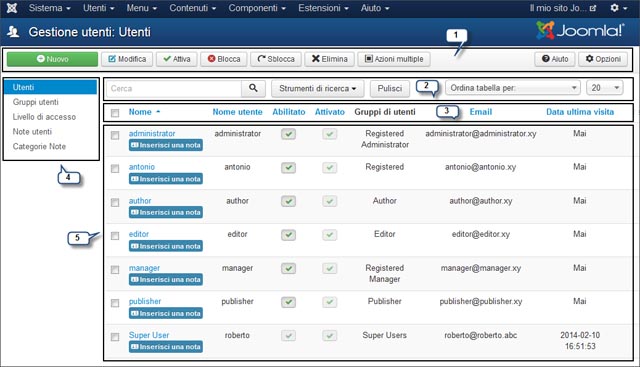Select the checkbox for Super User row
The height and width of the screenshot is (367, 640).
click(x=115, y=337)
